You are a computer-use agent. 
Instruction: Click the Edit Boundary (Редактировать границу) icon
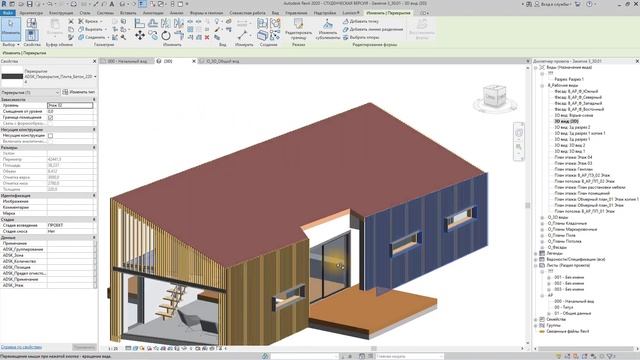pos(298,24)
